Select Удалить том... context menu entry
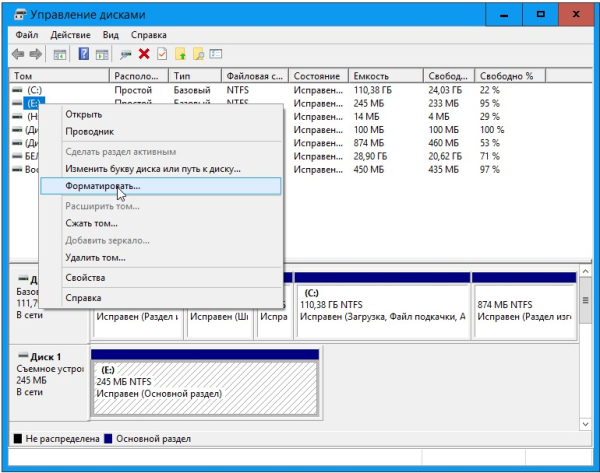600x473 pixels. coord(161,258)
